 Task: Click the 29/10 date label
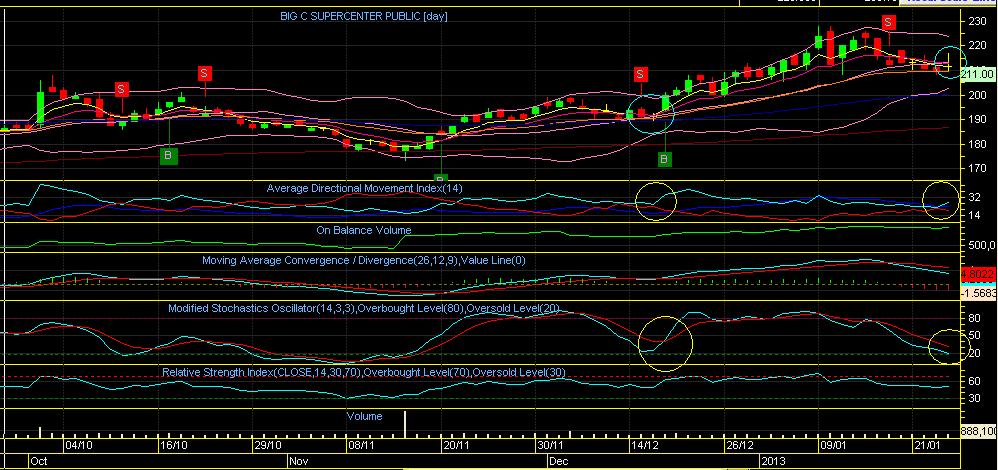268,445
